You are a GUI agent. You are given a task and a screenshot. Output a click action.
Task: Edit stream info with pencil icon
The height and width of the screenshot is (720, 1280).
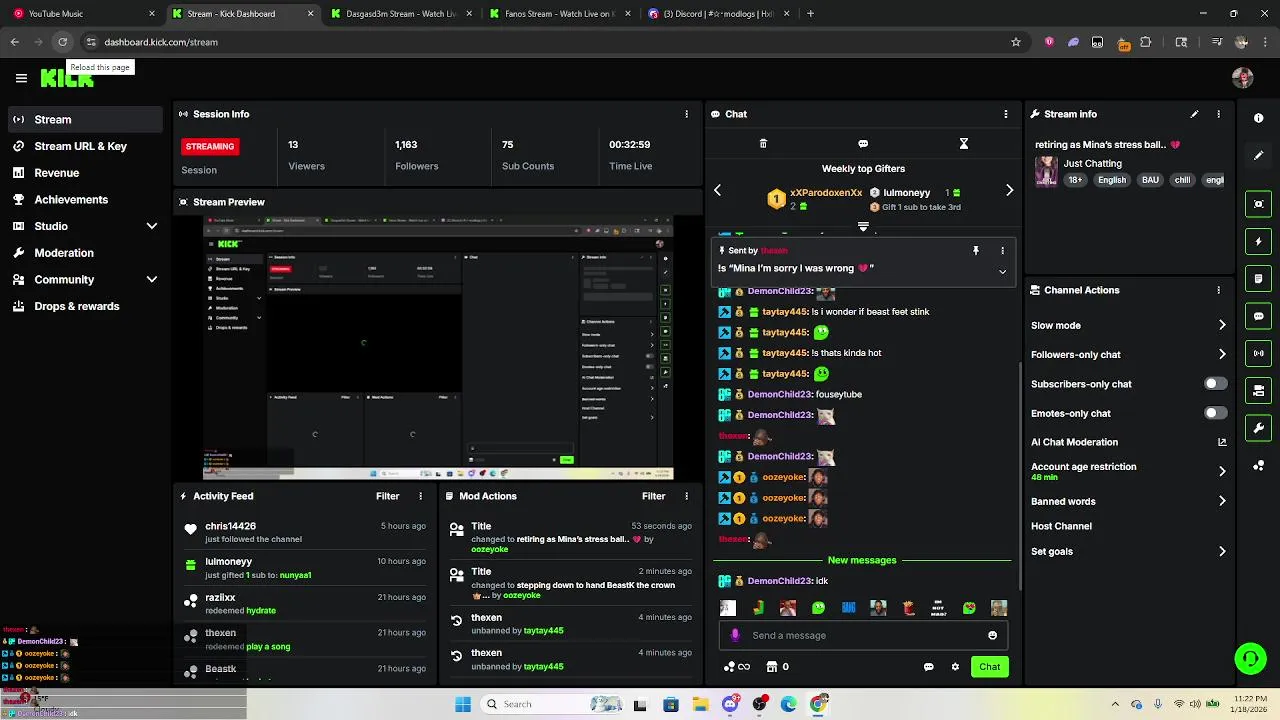click(1194, 114)
